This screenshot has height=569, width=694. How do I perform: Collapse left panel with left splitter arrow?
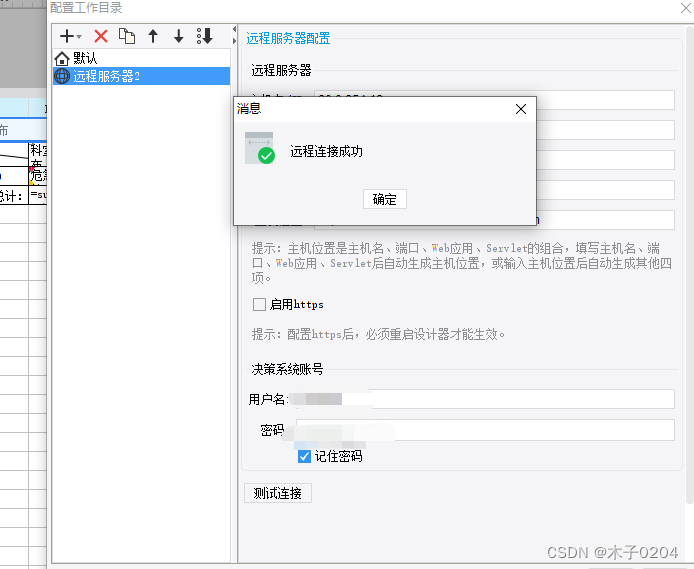(x=234, y=30)
